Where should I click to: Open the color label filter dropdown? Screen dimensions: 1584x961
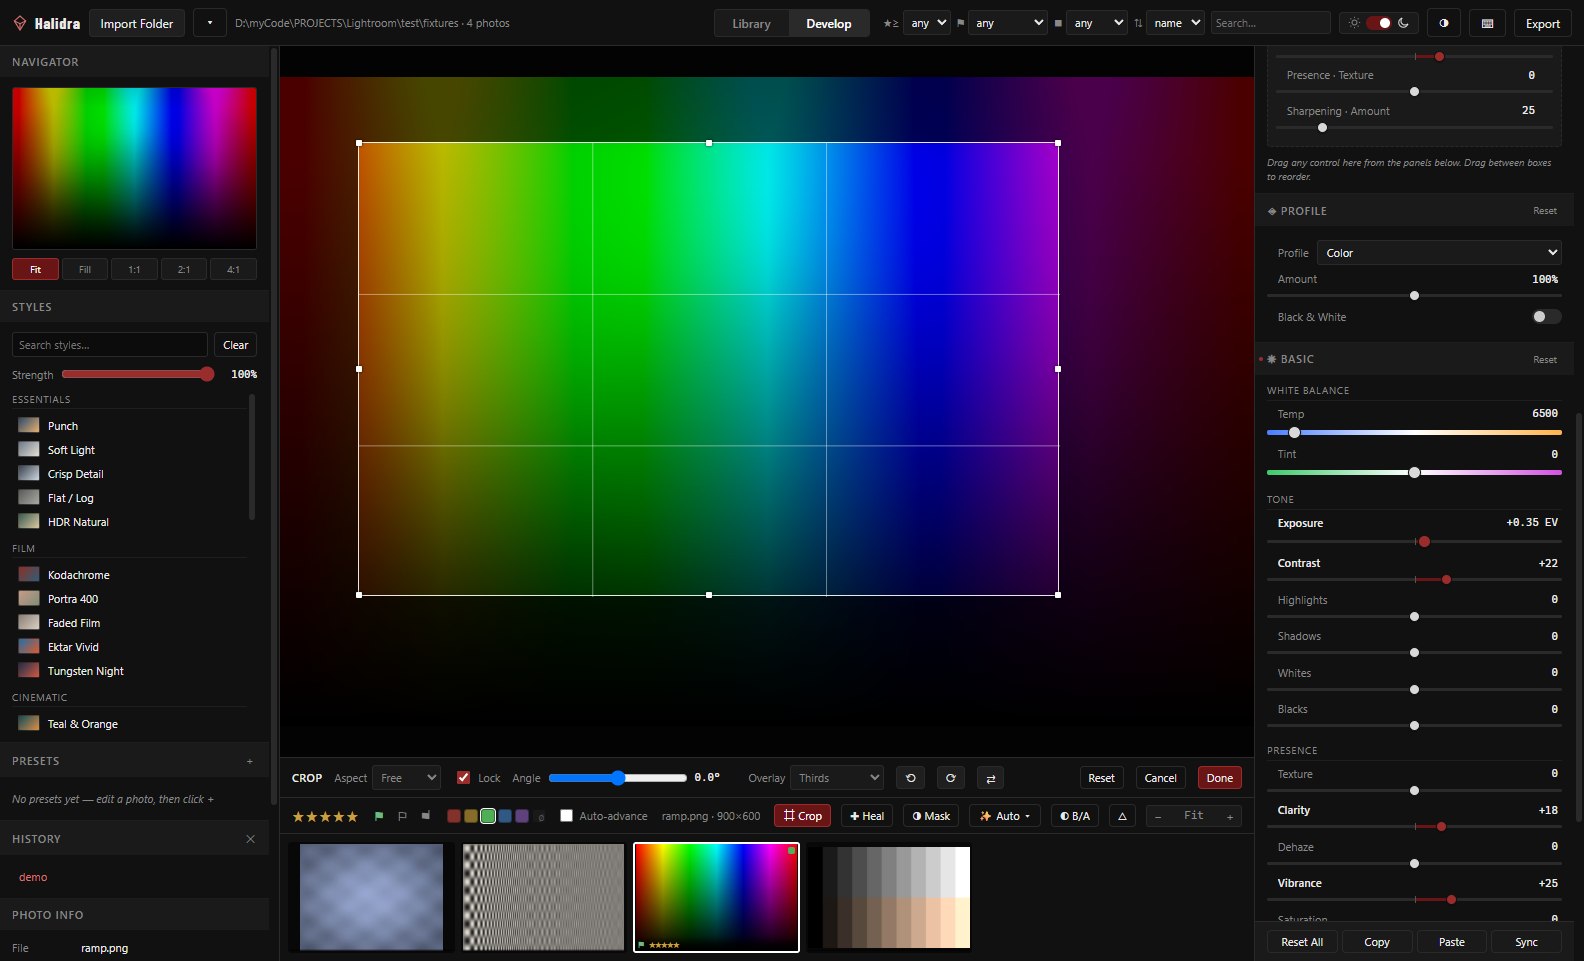pos(1096,23)
